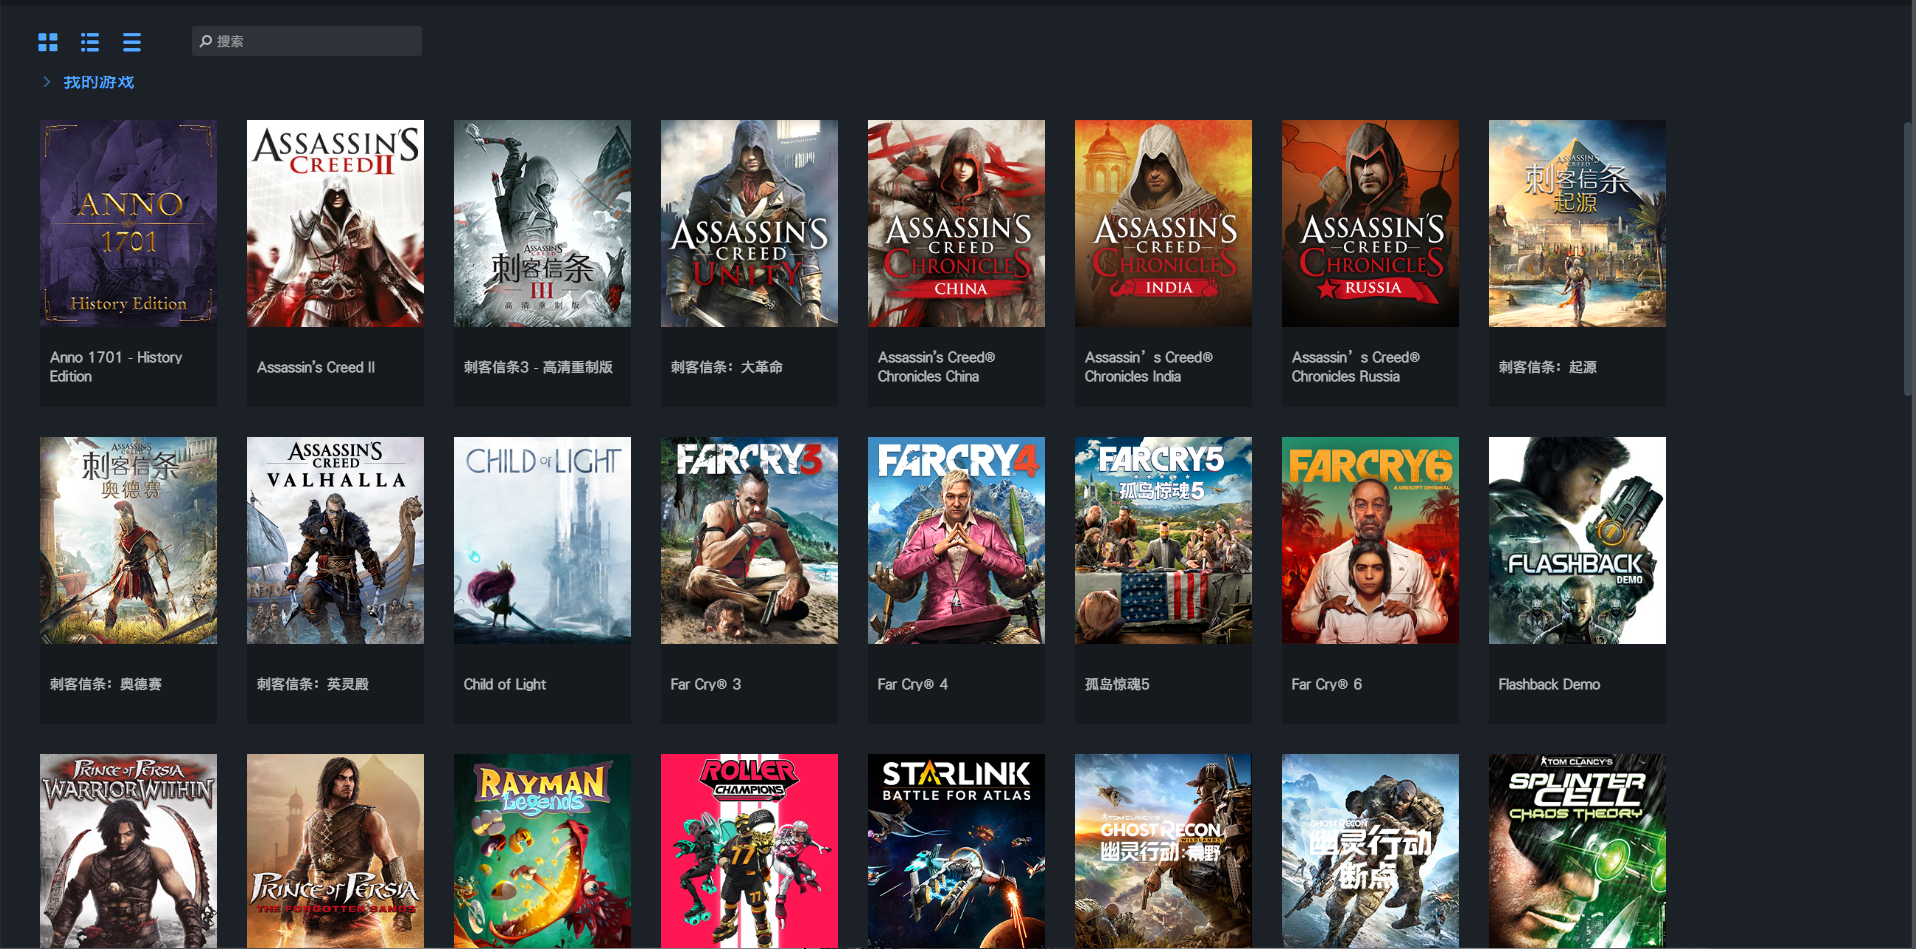Image resolution: width=1916 pixels, height=949 pixels.
Task: Select Far Cry 3 cover art
Action: 749,540
